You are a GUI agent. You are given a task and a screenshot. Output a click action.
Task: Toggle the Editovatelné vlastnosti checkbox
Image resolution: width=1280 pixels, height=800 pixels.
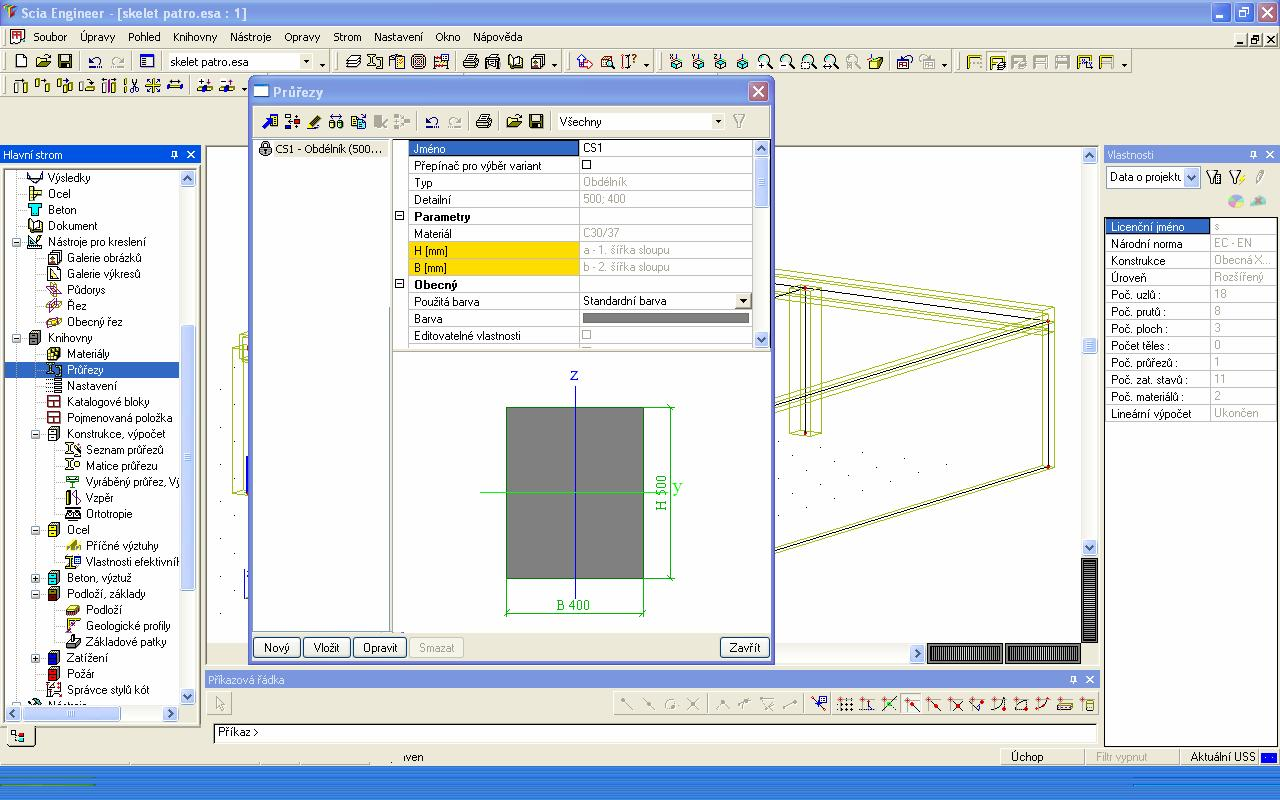click(587, 335)
